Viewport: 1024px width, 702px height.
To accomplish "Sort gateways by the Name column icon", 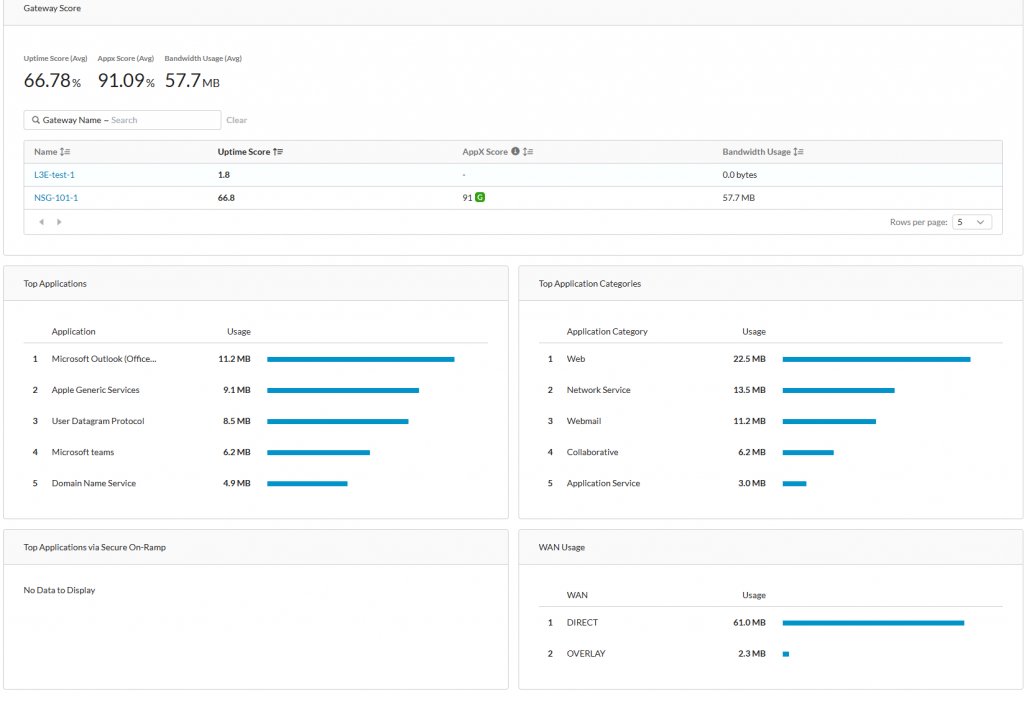I will click(65, 152).
